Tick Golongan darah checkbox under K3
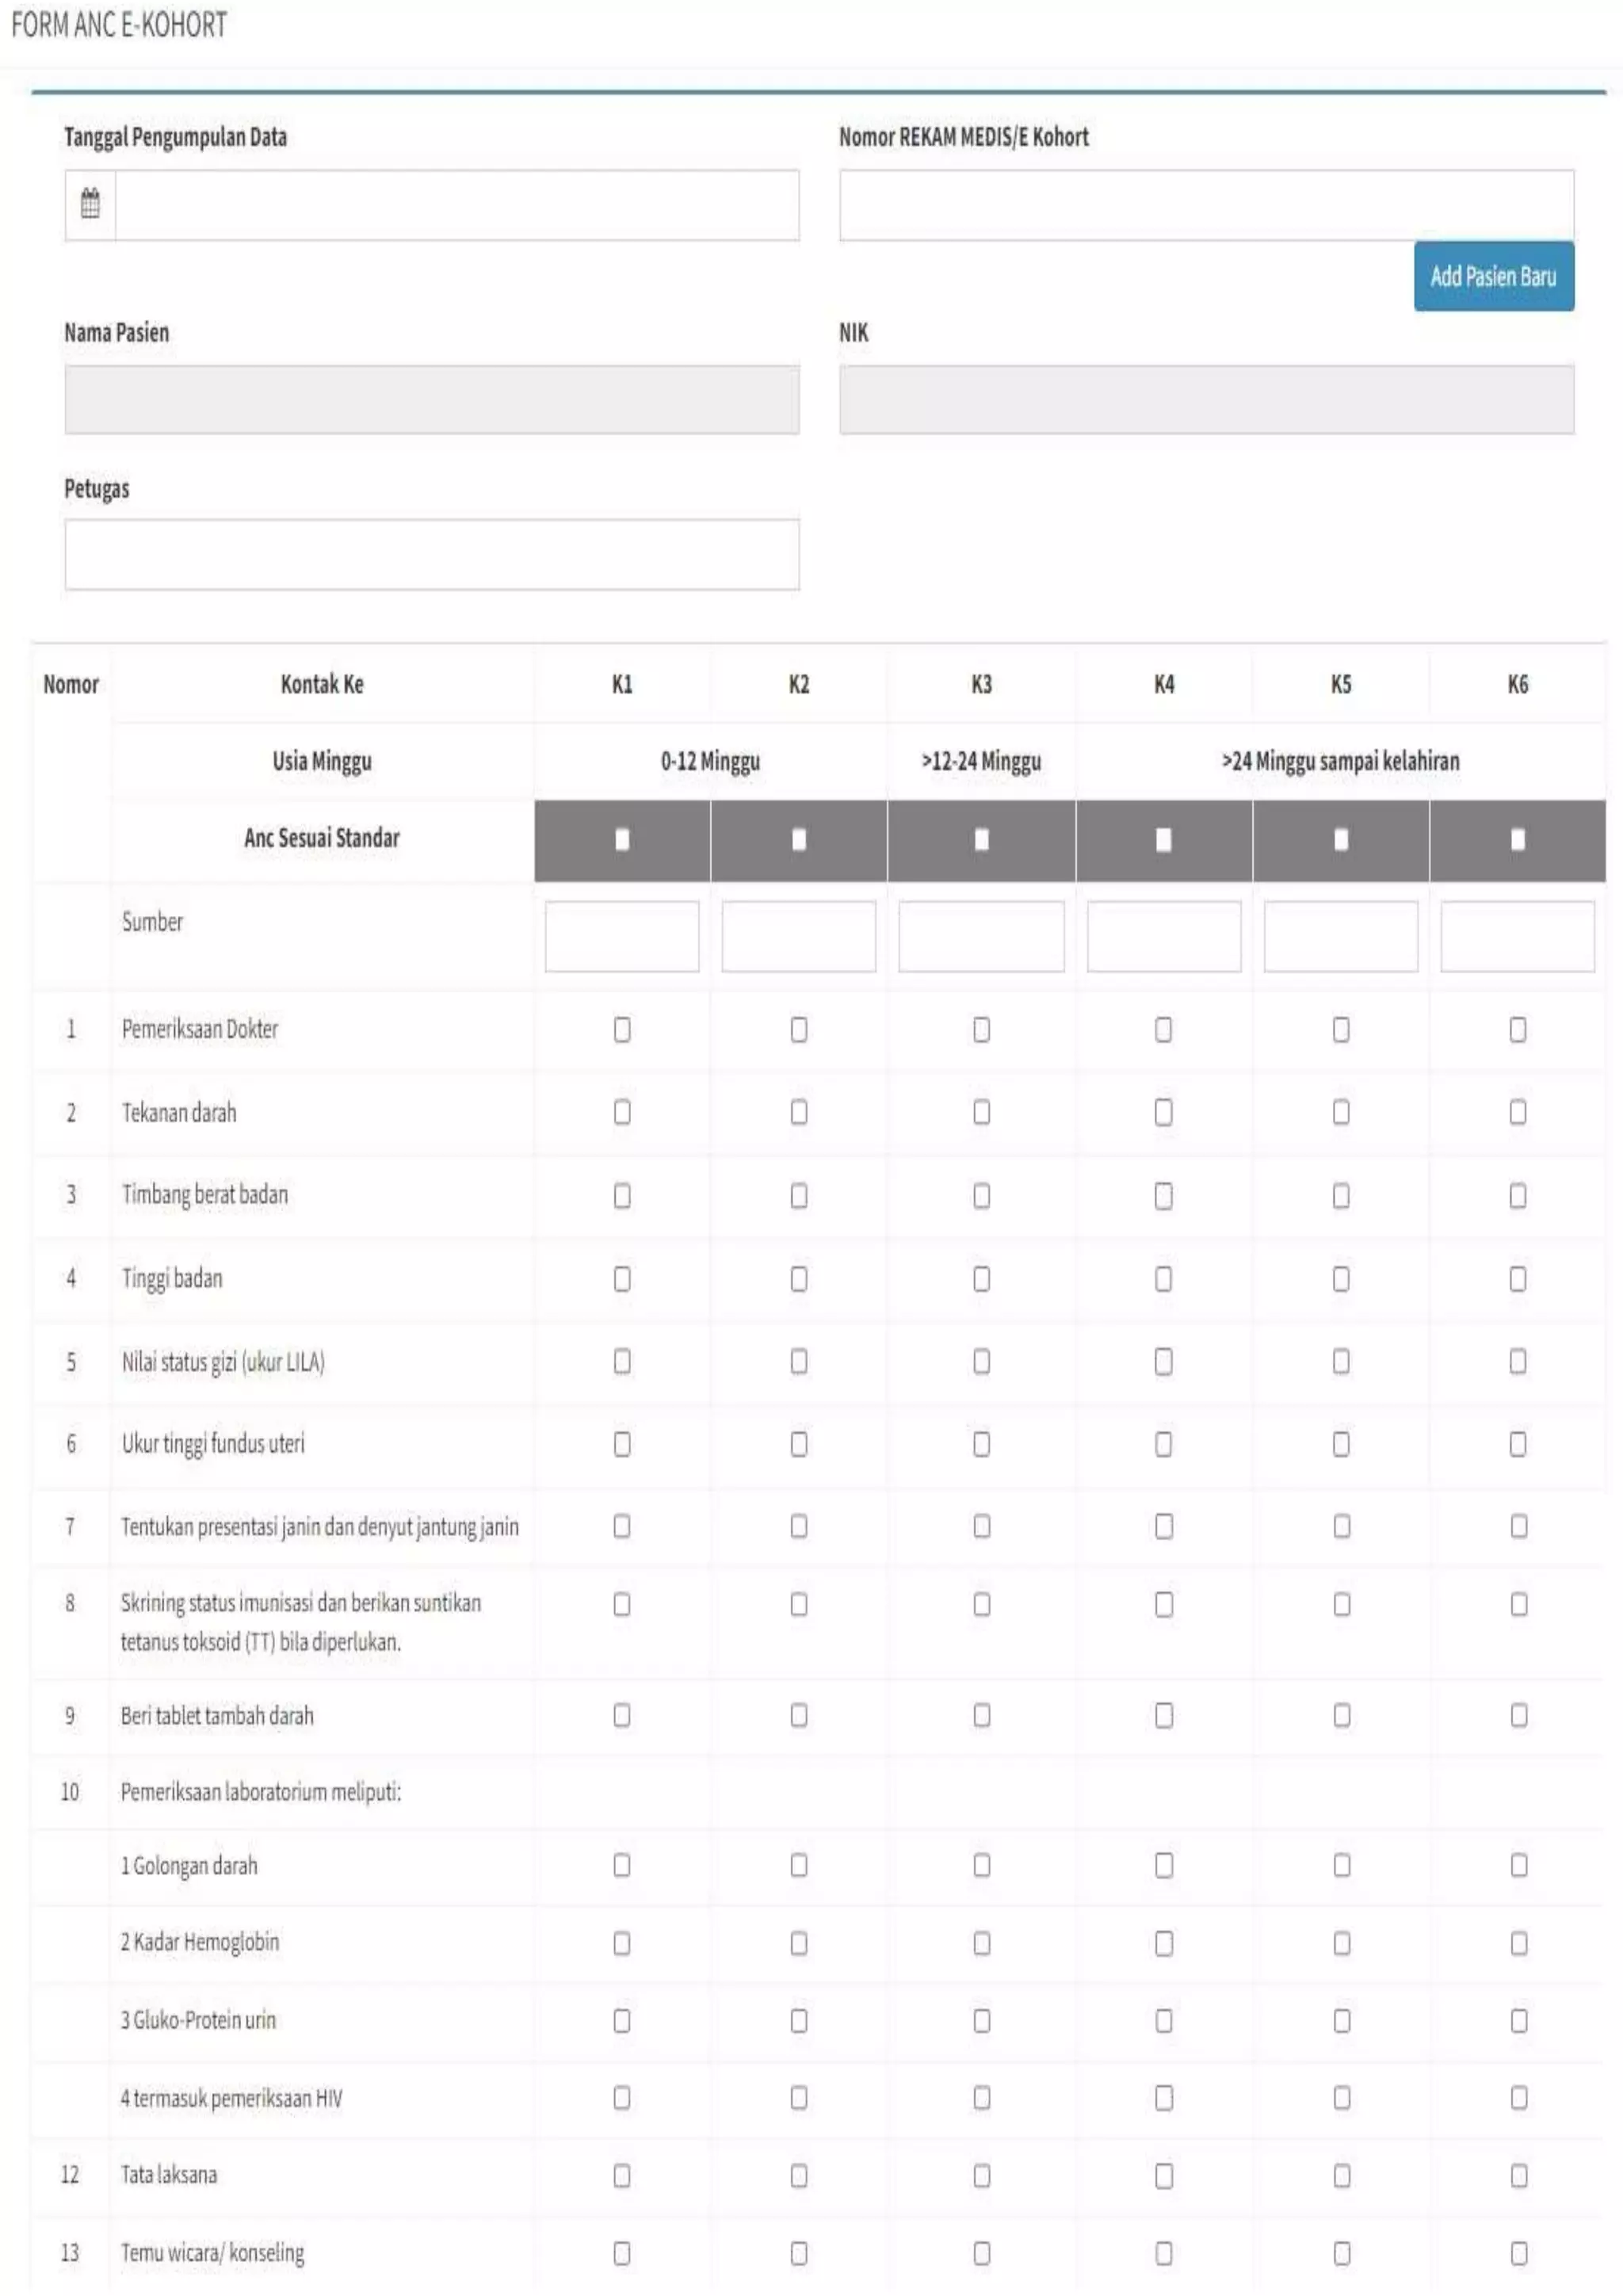1623x2296 pixels. point(981,1865)
